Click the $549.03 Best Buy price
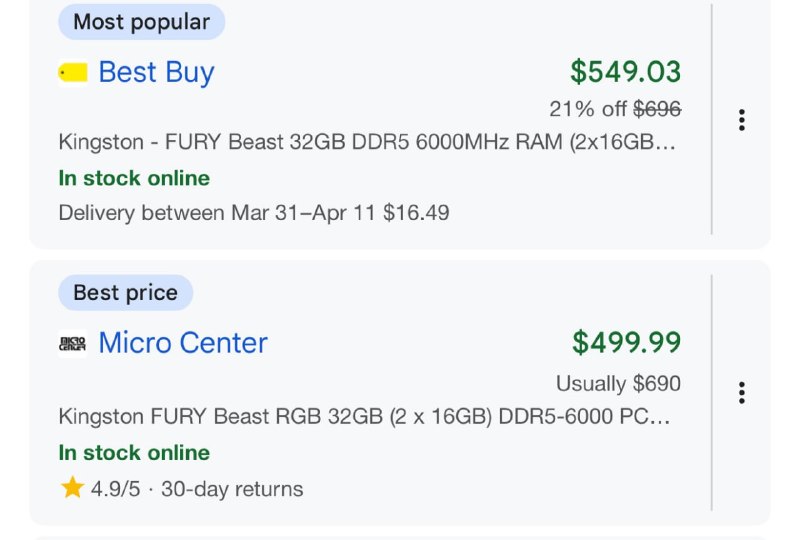Screen dimensions: 800x540 point(625,72)
